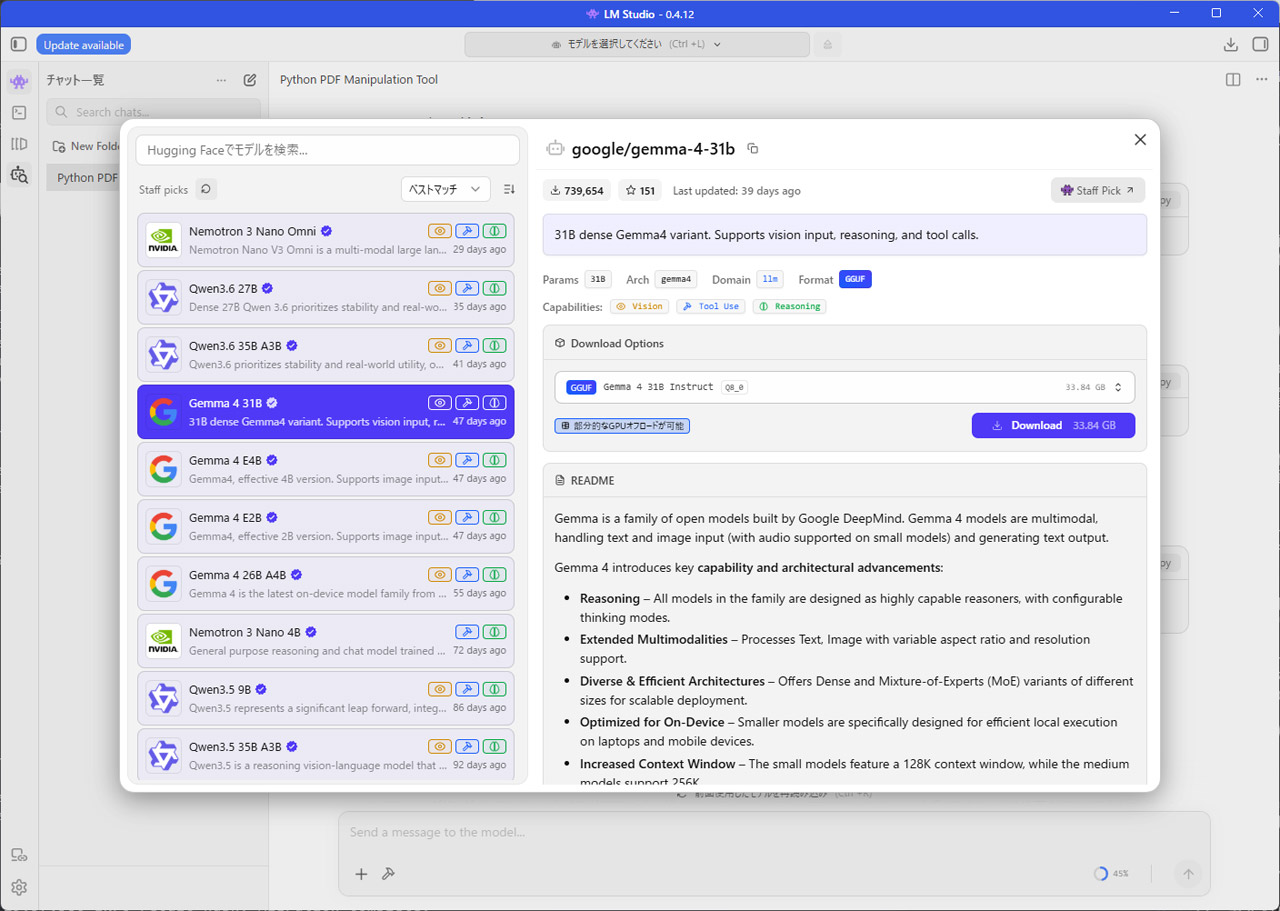Select the Qwen3.5 35B A3B model
This screenshot has height=911, width=1280.
coord(326,755)
